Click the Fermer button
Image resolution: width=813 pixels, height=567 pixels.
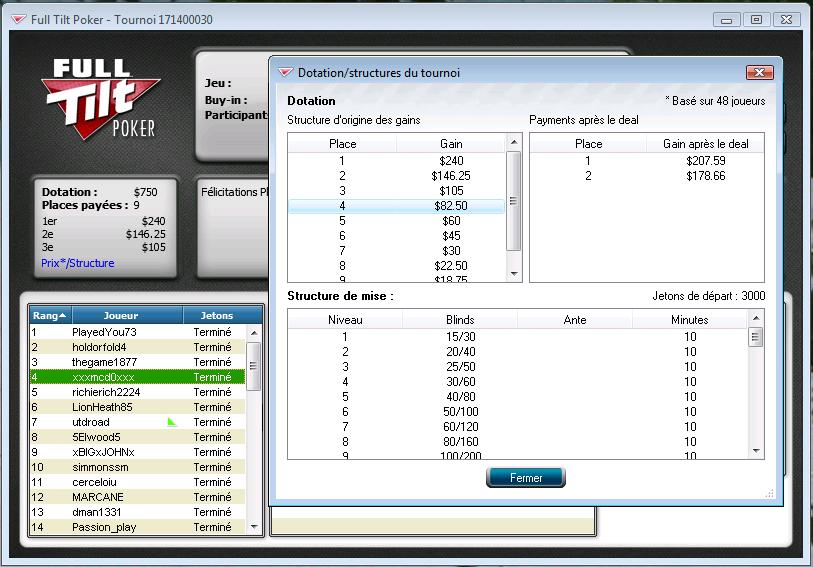[526, 478]
